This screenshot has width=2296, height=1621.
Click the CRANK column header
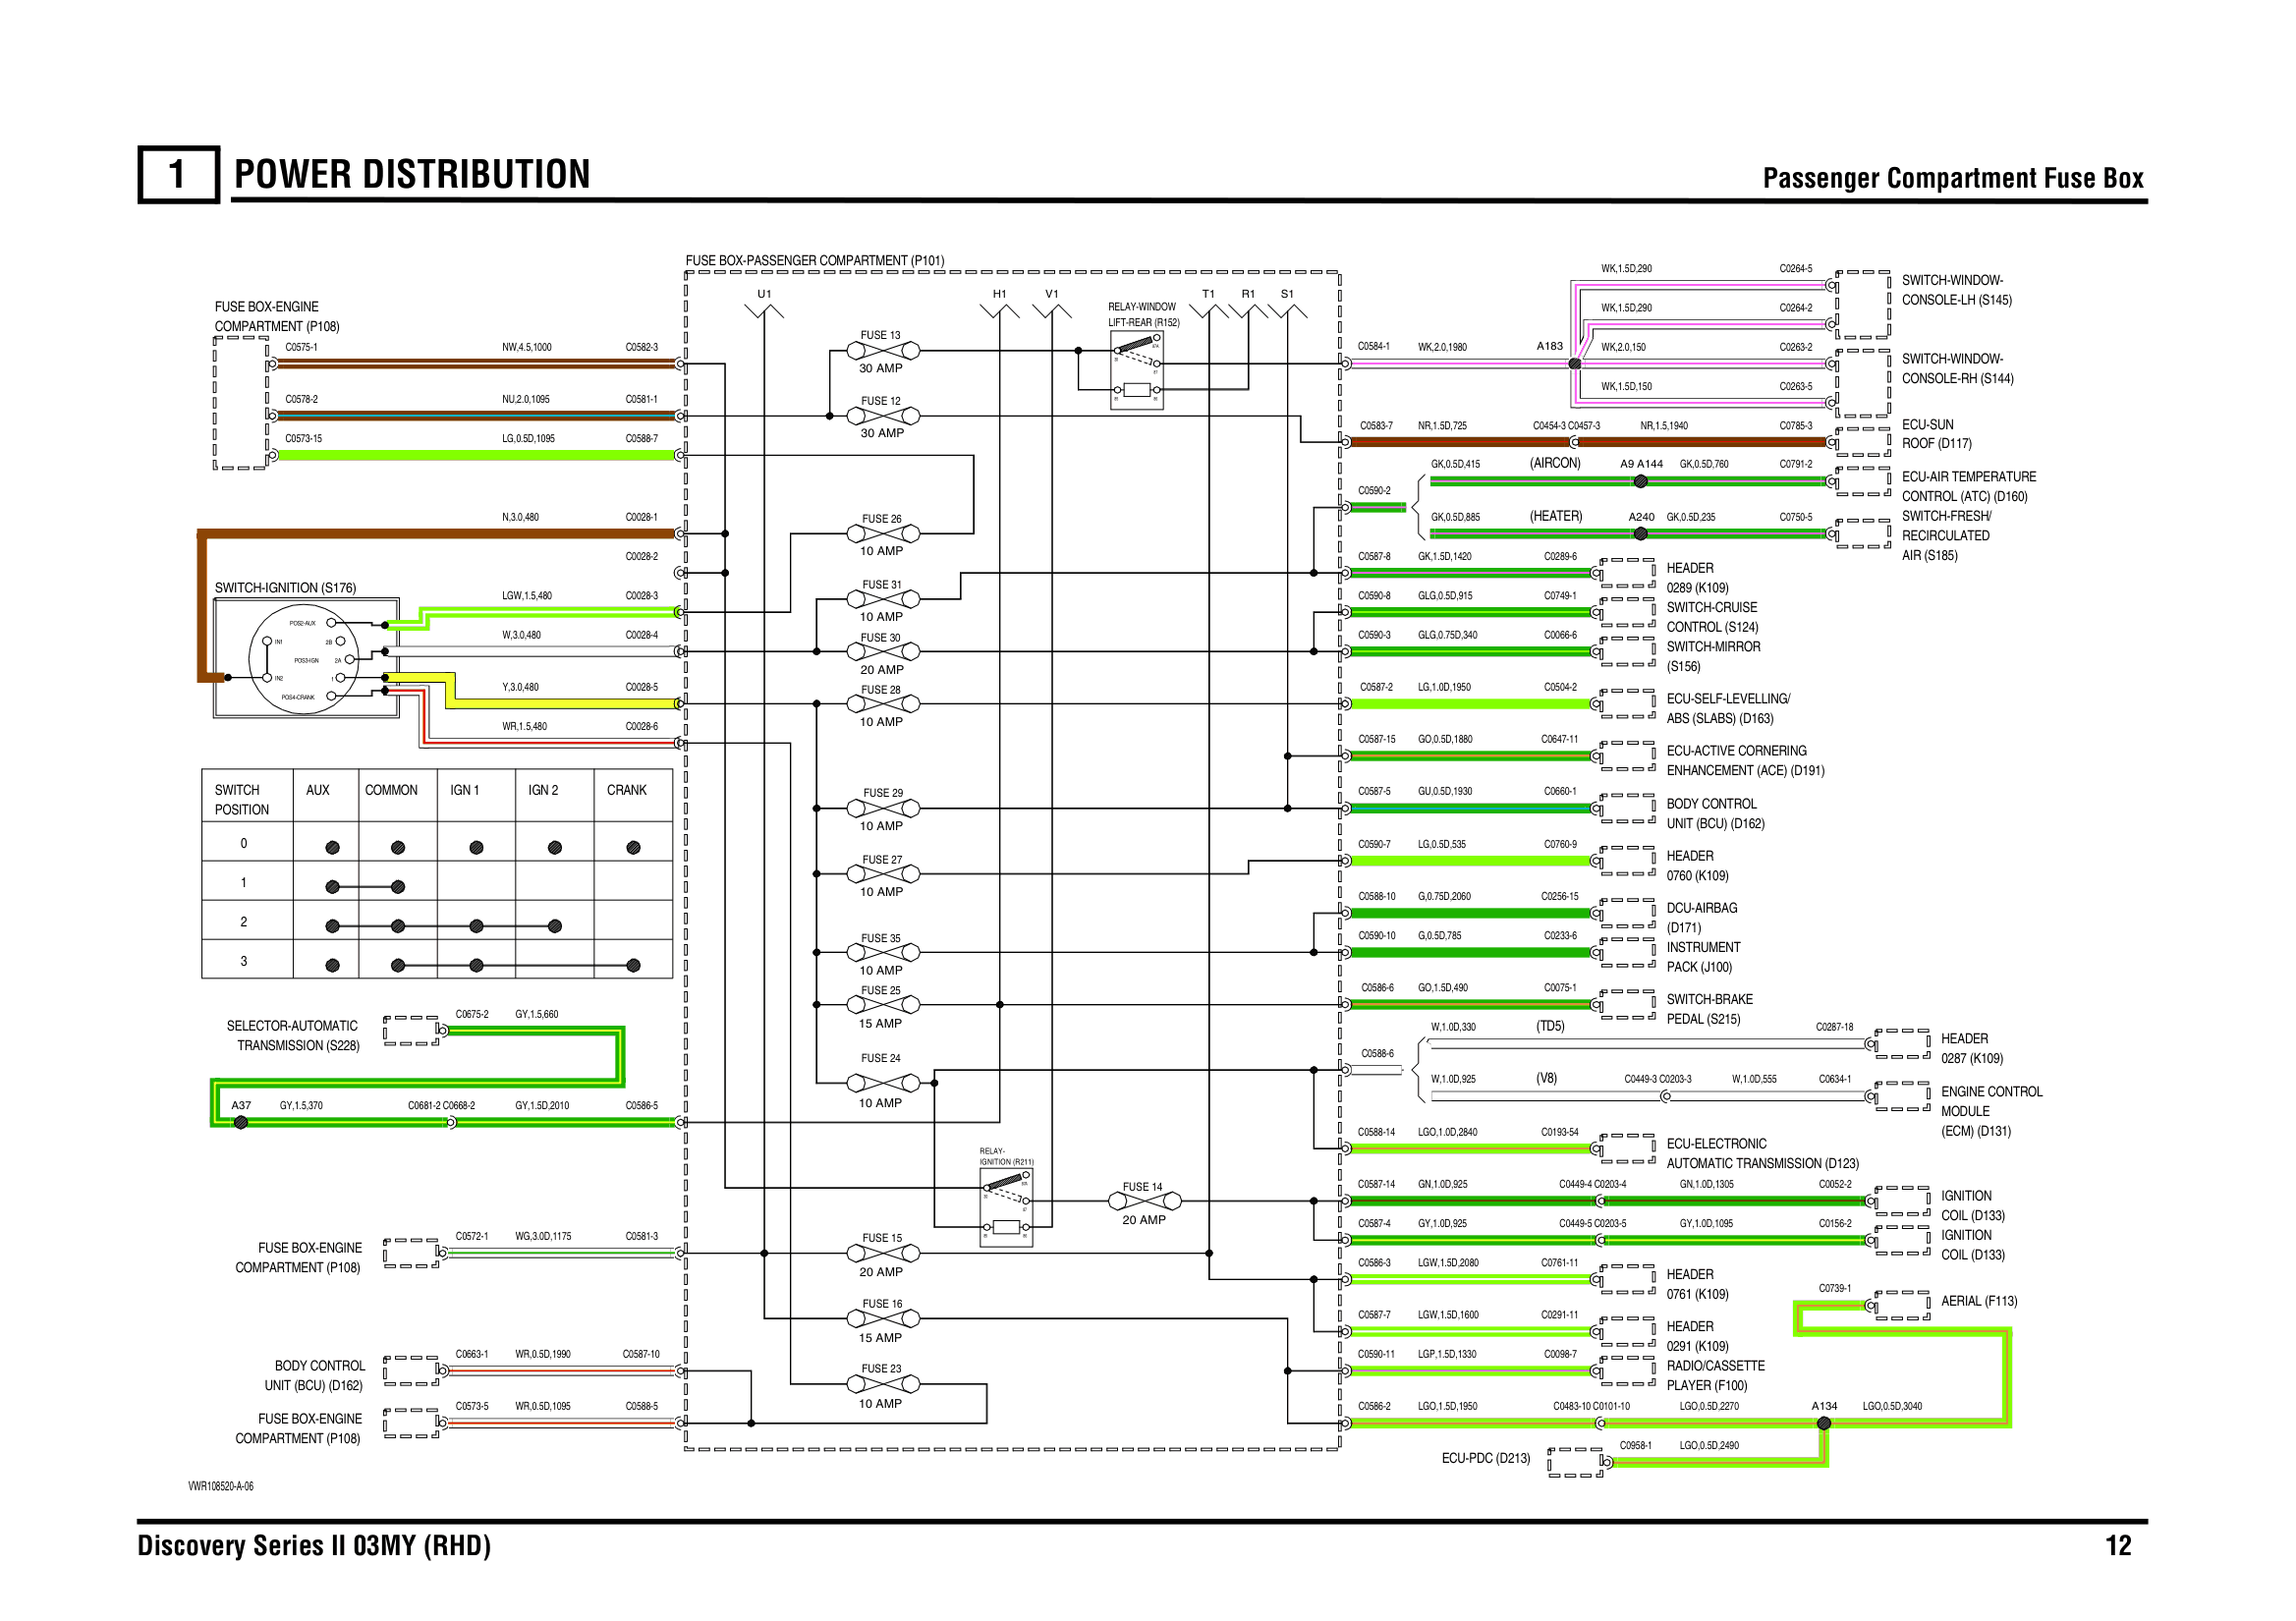[627, 790]
